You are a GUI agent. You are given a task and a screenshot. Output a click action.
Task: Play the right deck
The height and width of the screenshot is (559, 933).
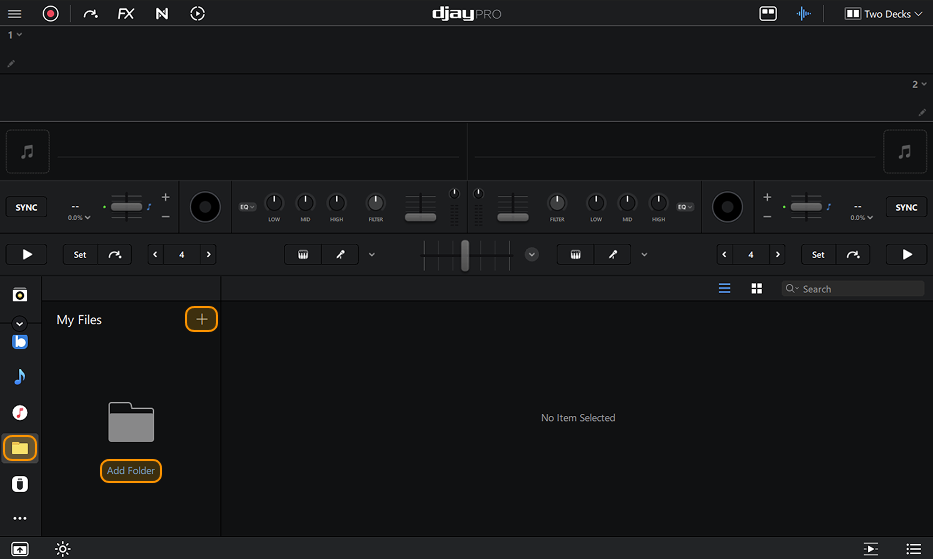point(907,254)
